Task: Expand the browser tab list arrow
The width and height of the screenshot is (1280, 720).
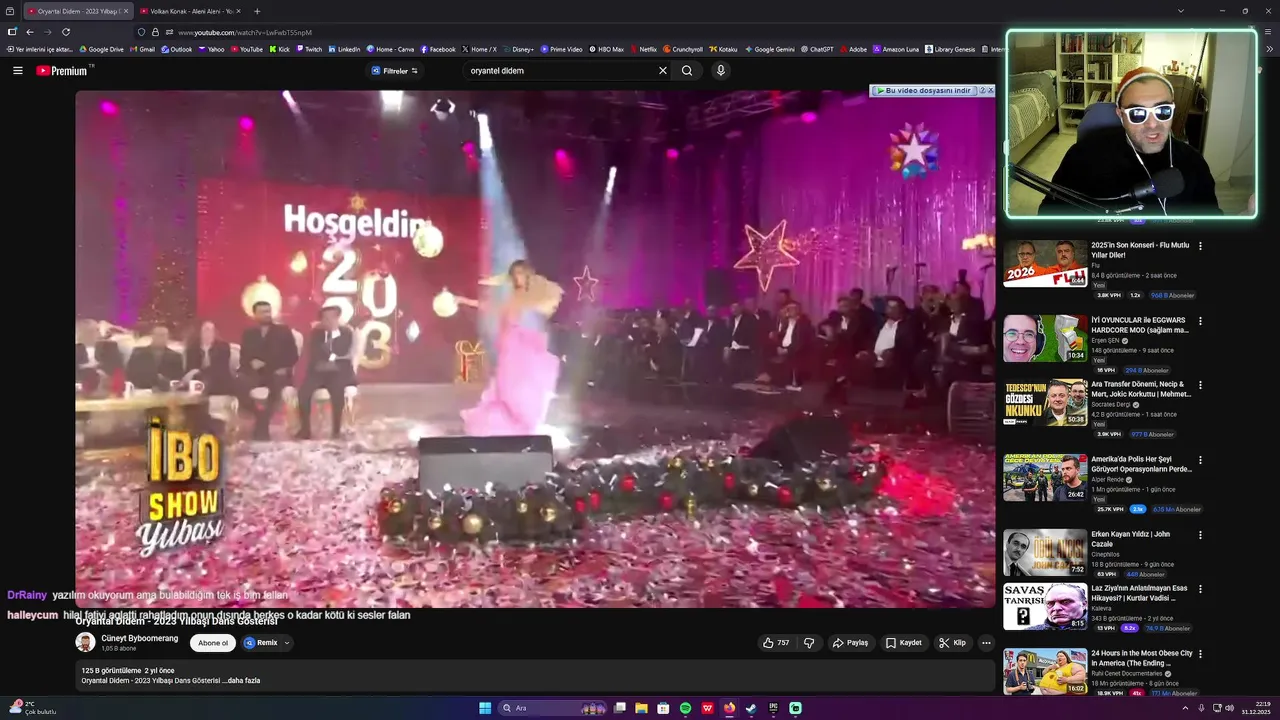Action: 1181,11
